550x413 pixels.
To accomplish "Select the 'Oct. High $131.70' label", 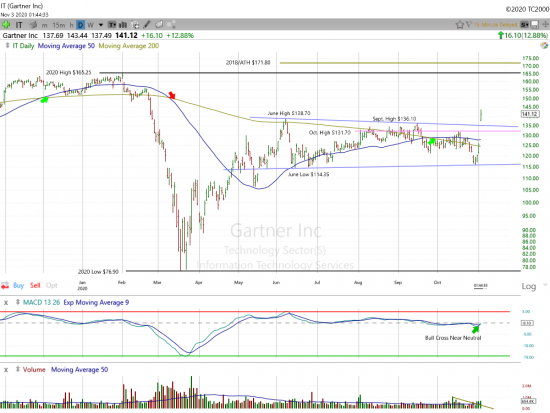I will point(330,133).
